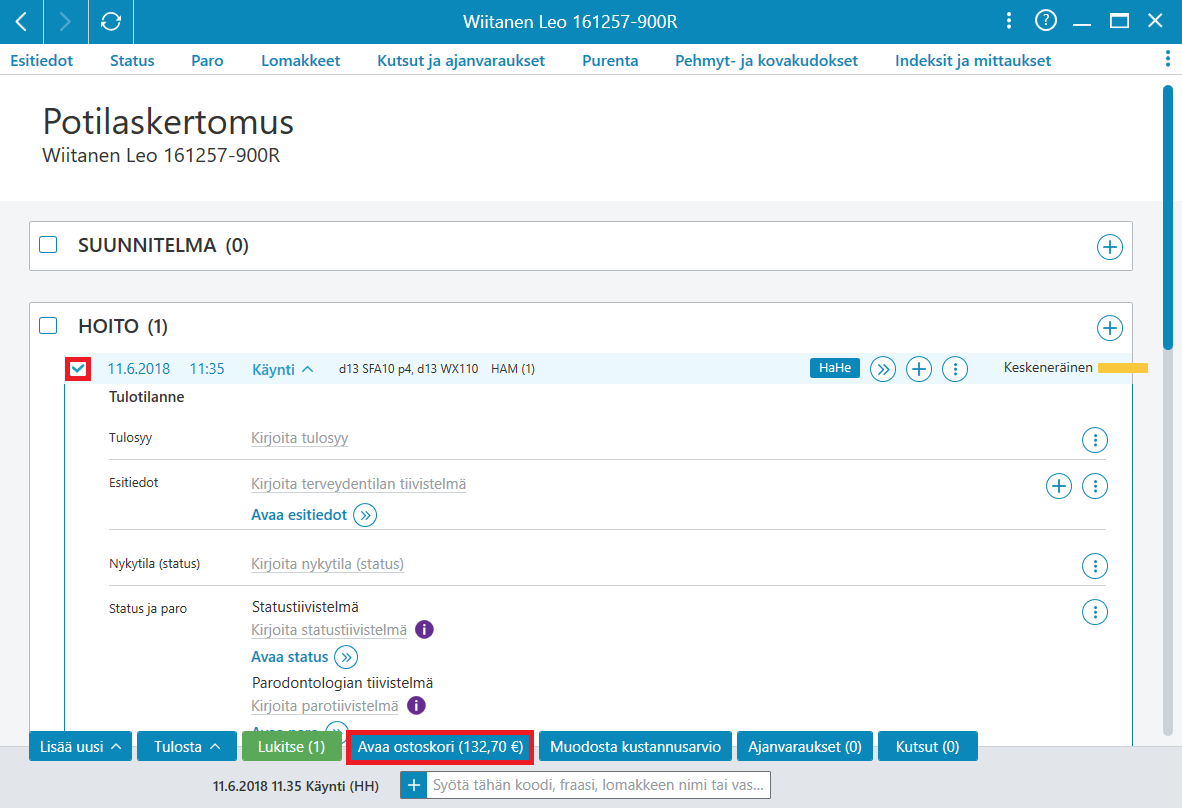
Task: Collapse the Käynti expander
Action: [283, 369]
